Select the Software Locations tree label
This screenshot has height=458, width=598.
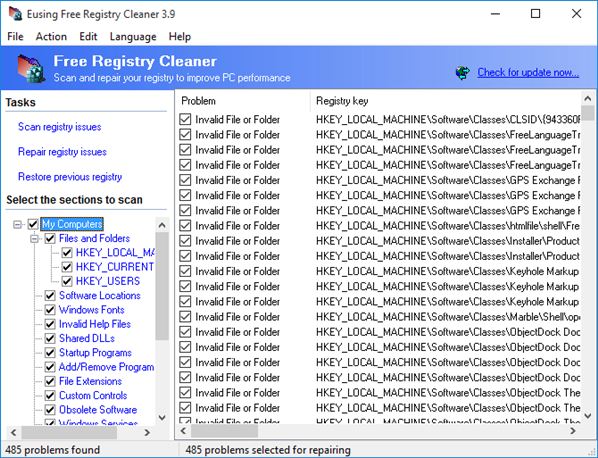coord(100,296)
